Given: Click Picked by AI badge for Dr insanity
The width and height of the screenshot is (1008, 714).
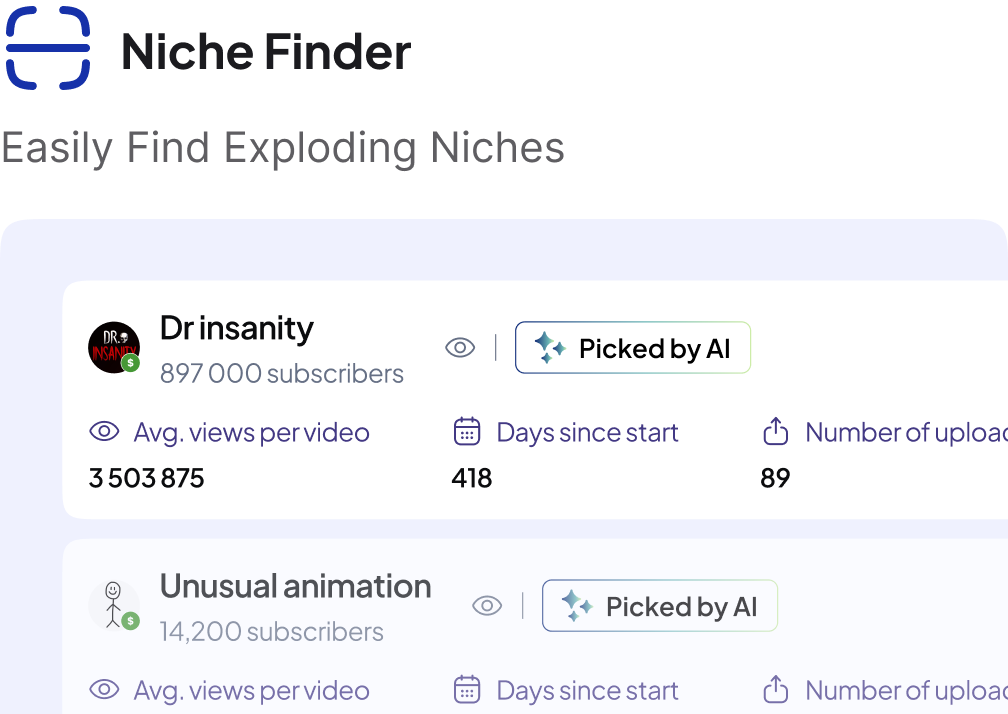Looking at the screenshot, I should 633,348.
